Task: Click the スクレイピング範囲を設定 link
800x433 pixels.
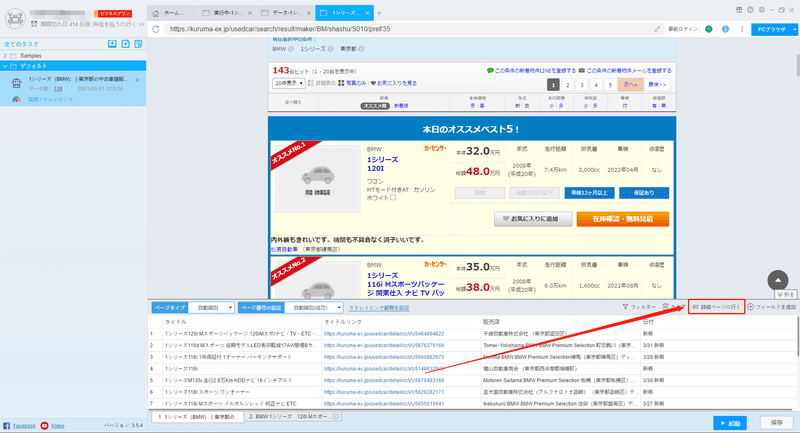Action: (379, 308)
